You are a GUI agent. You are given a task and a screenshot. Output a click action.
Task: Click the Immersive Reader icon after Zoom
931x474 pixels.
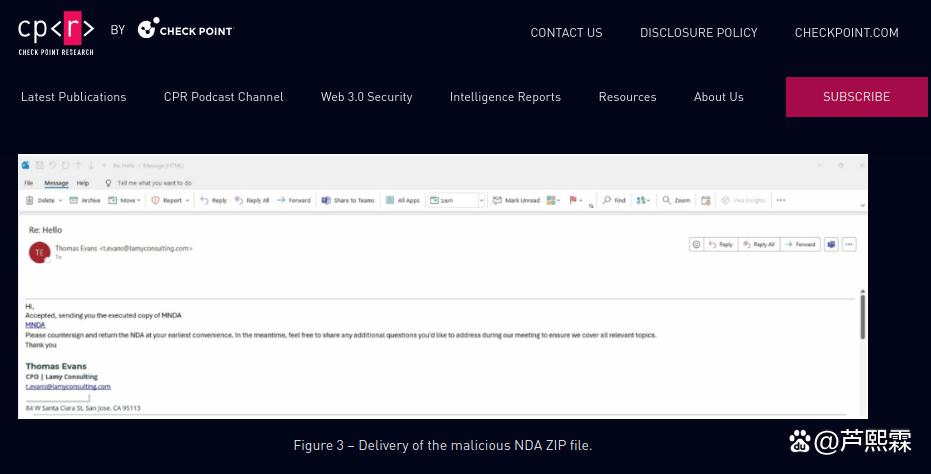[x=705, y=200]
